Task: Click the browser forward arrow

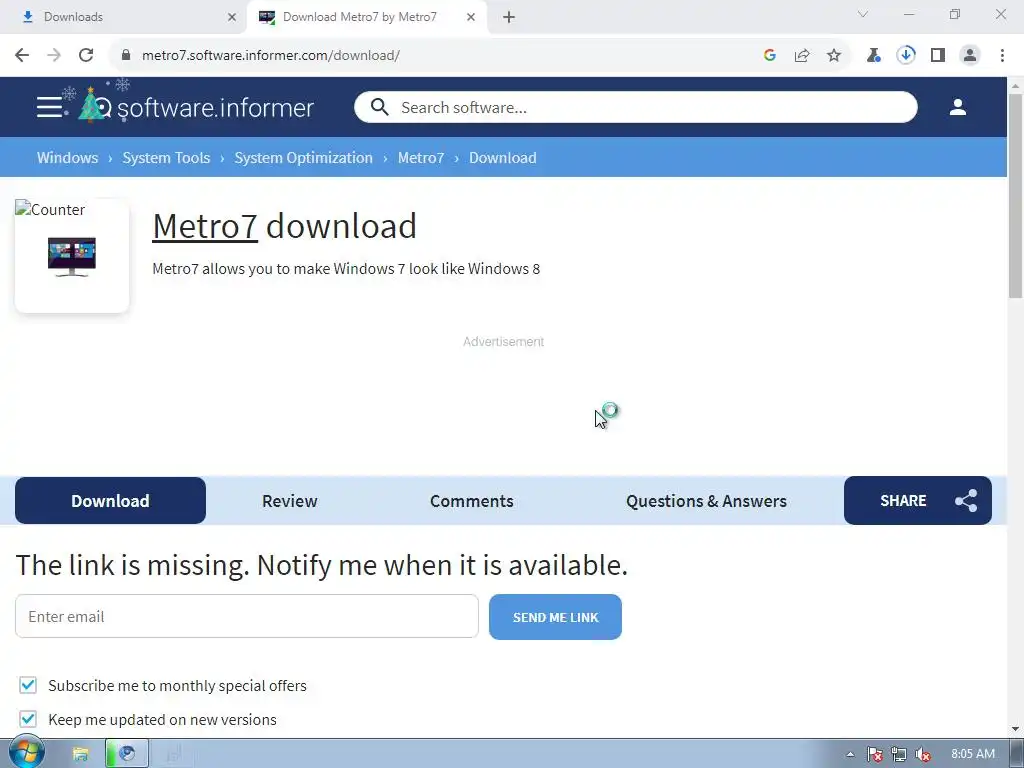Action: pos(54,56)
